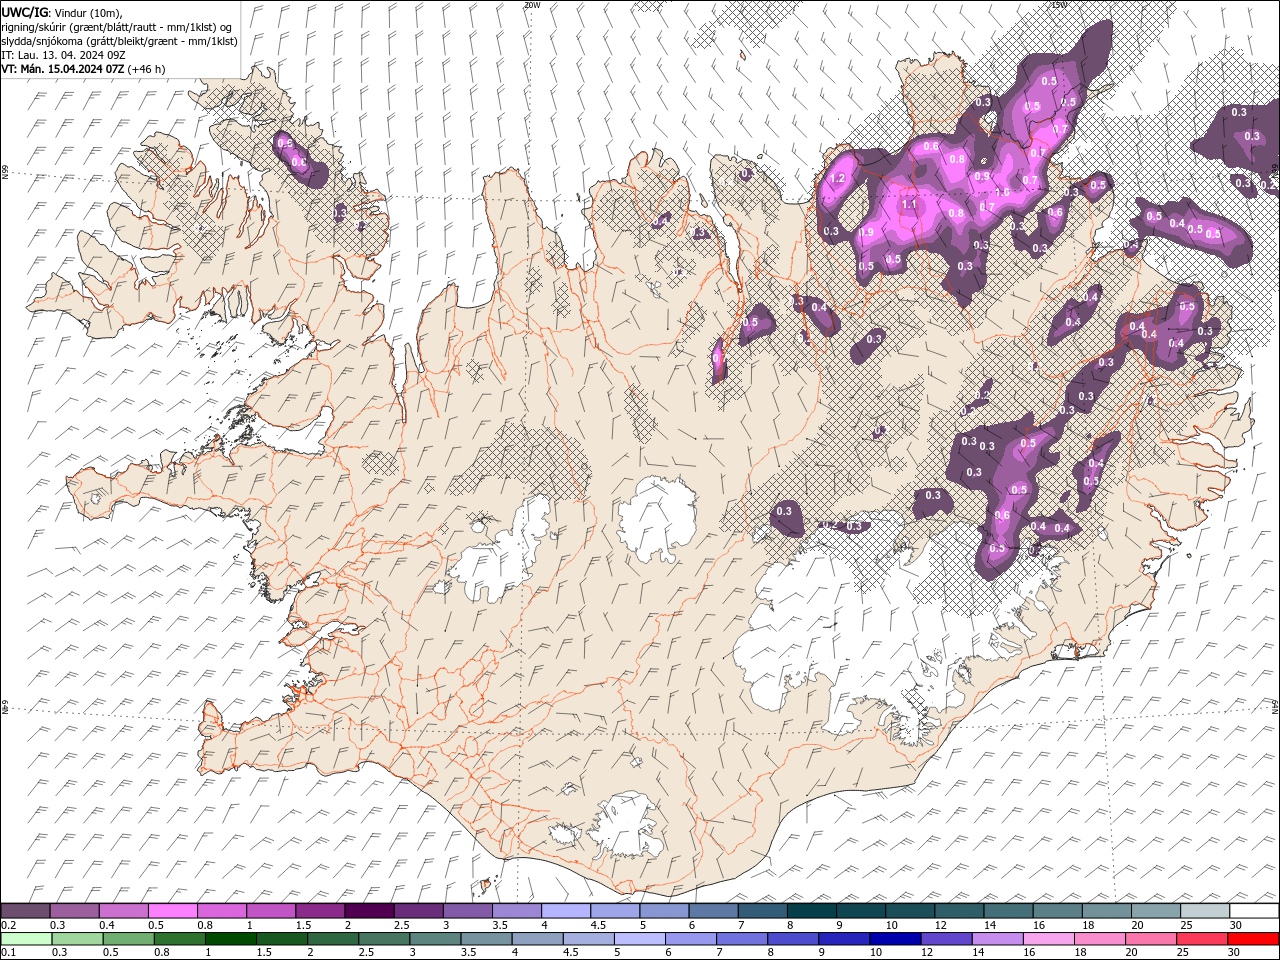This screenshot has height=960, width=1280.
Task: Click the green 0.5 swatch in lower legend row
Action: 129,938
